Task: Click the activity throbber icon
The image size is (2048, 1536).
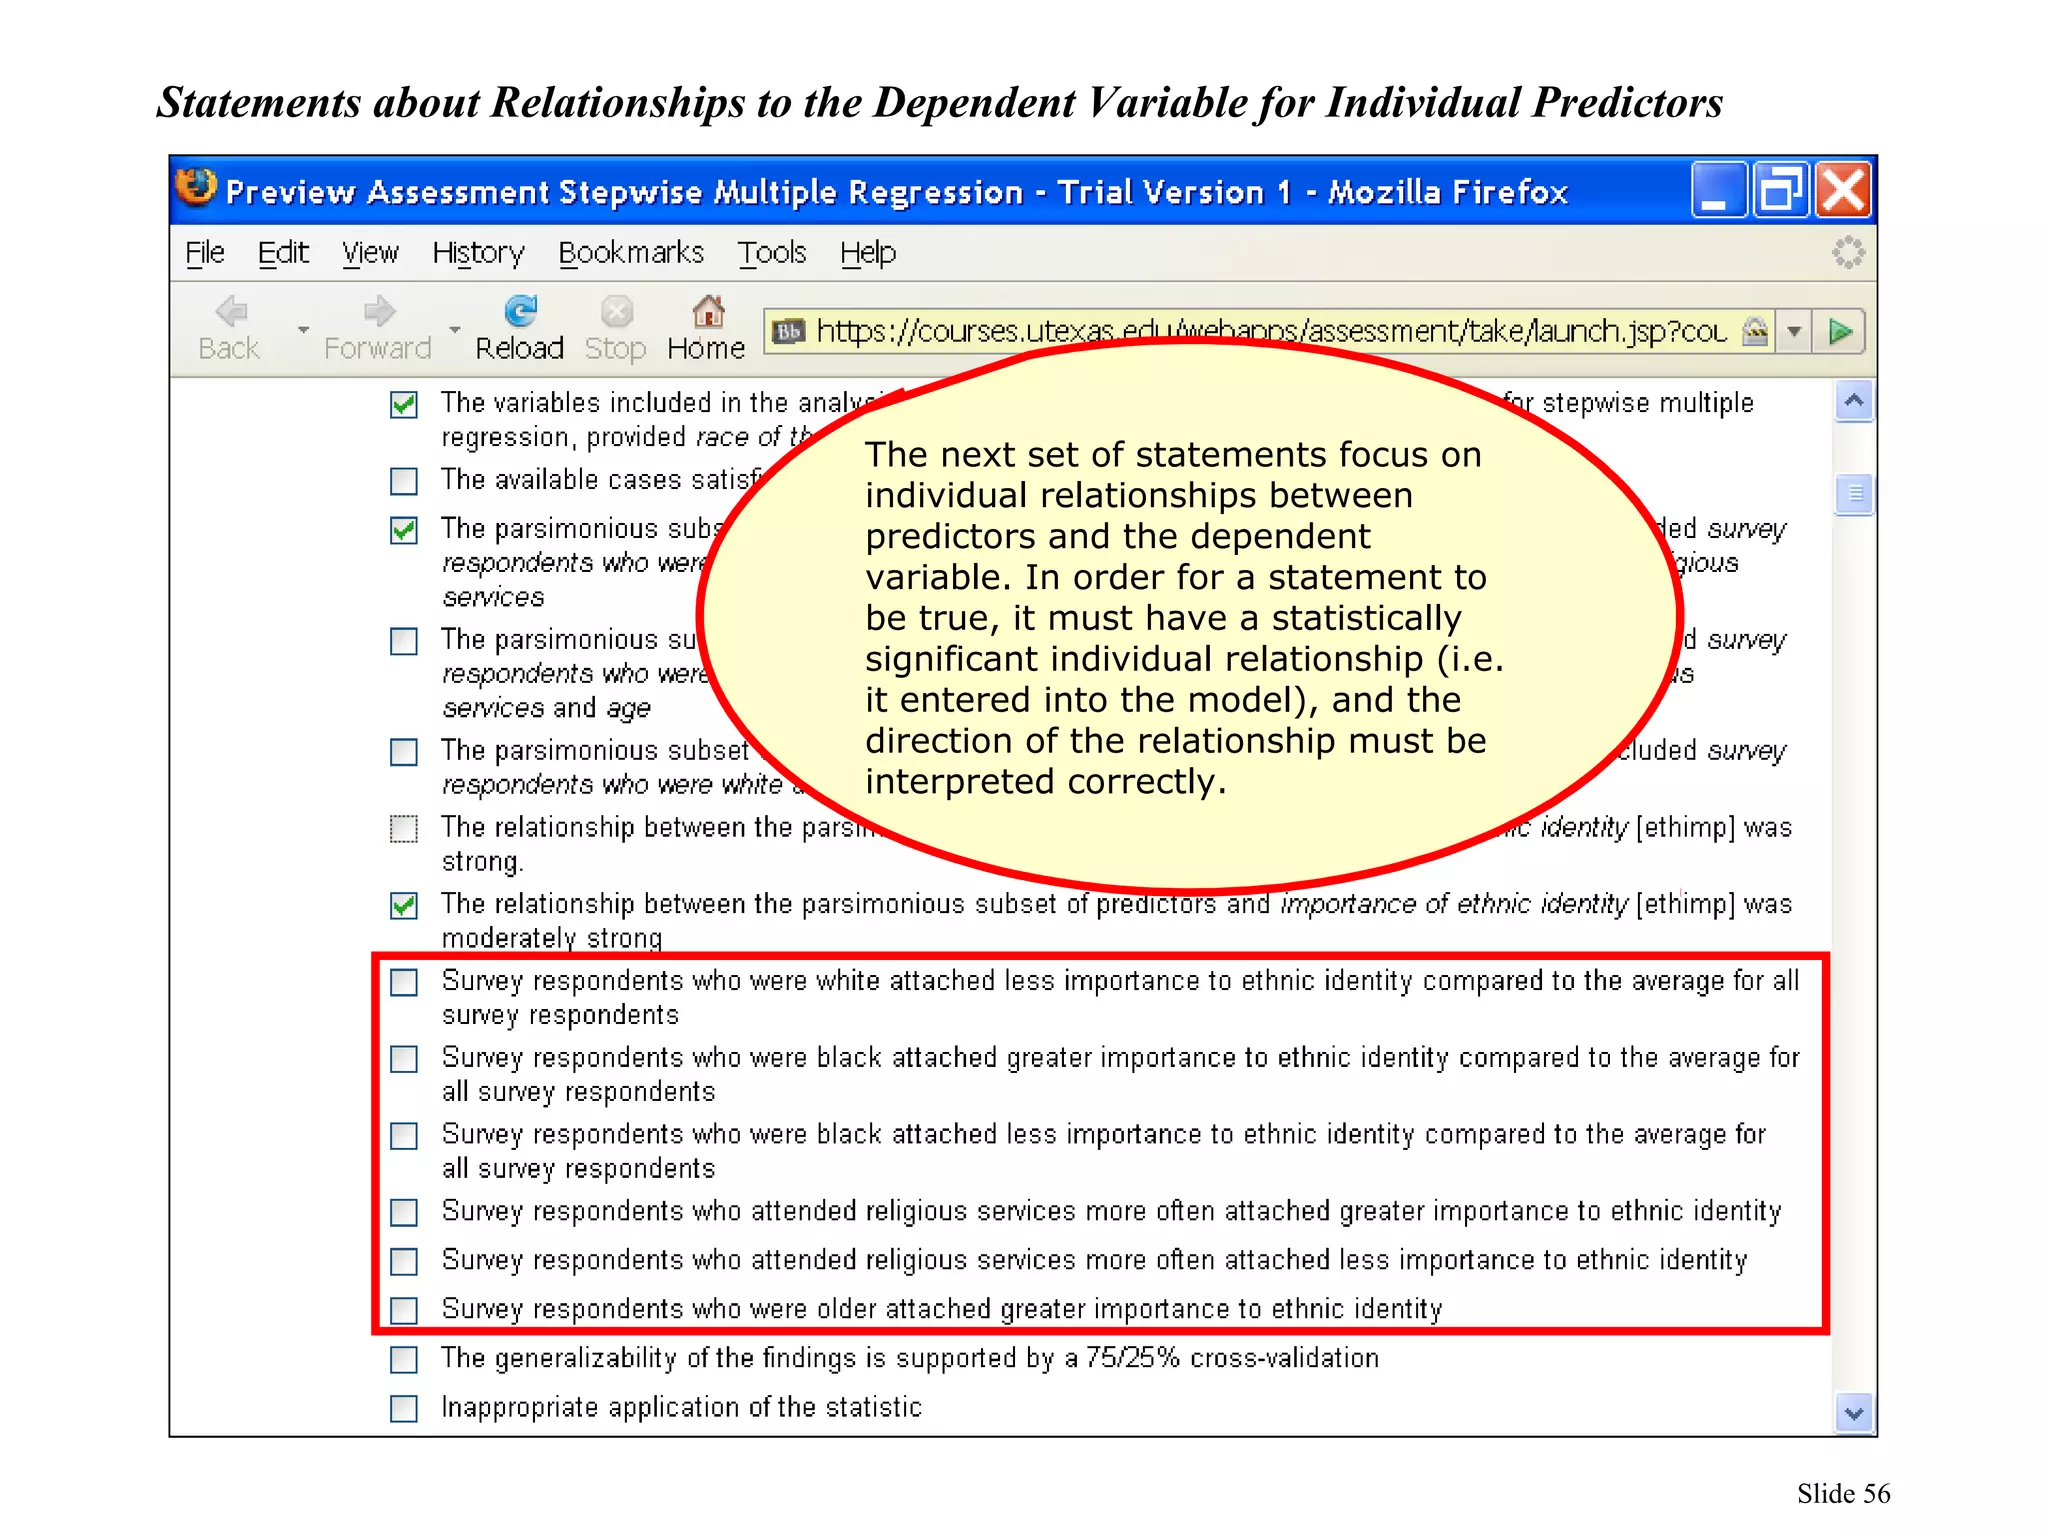Action: tap(1848, 252)
